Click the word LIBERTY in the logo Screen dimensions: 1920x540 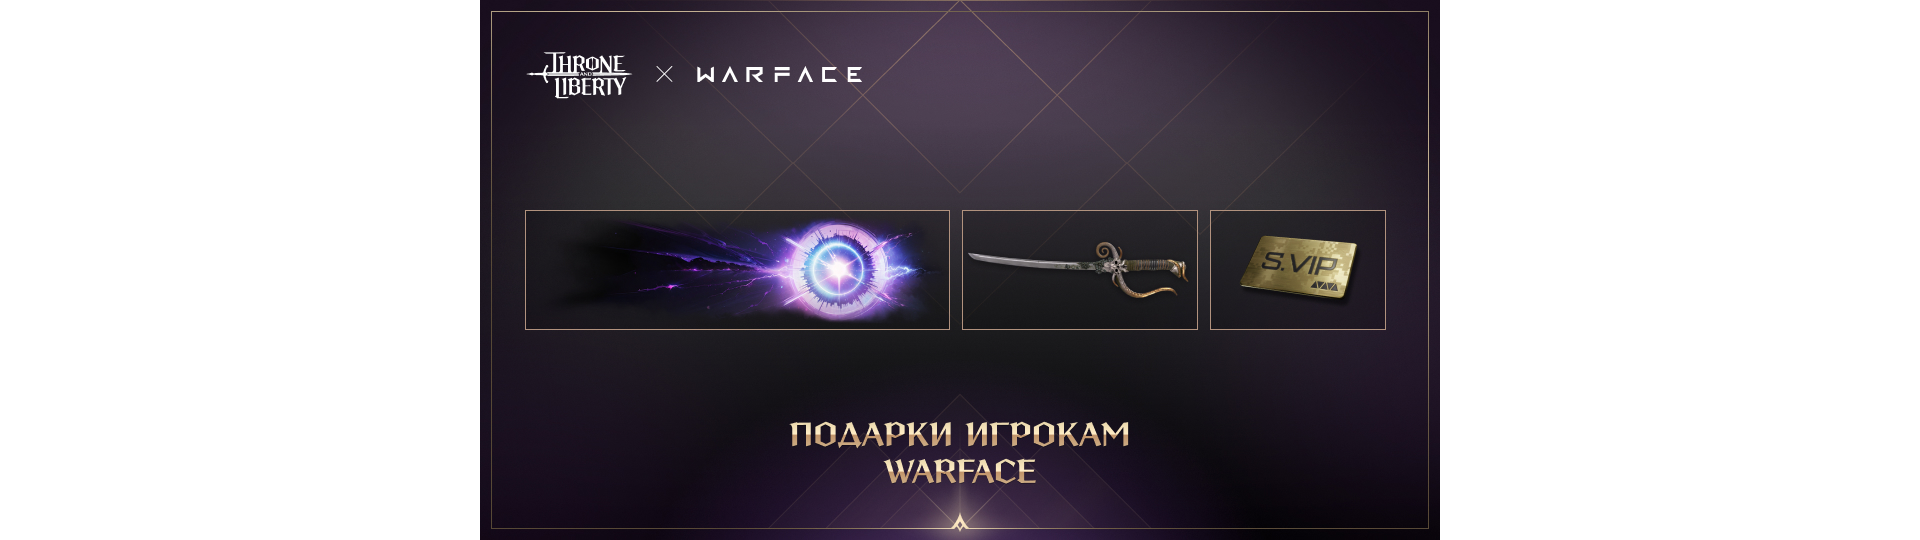(x=590, y=87)
